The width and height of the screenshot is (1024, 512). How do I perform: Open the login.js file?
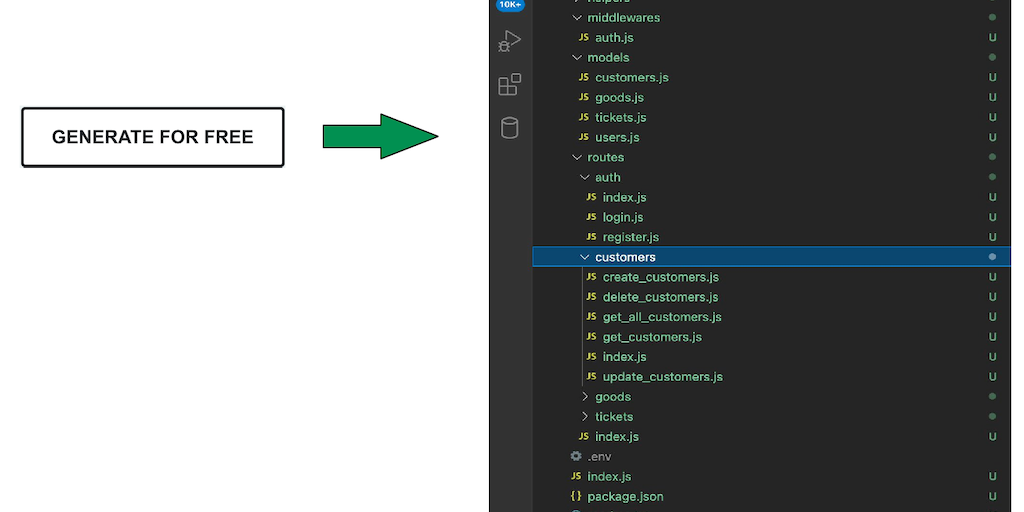coord(622,217)
